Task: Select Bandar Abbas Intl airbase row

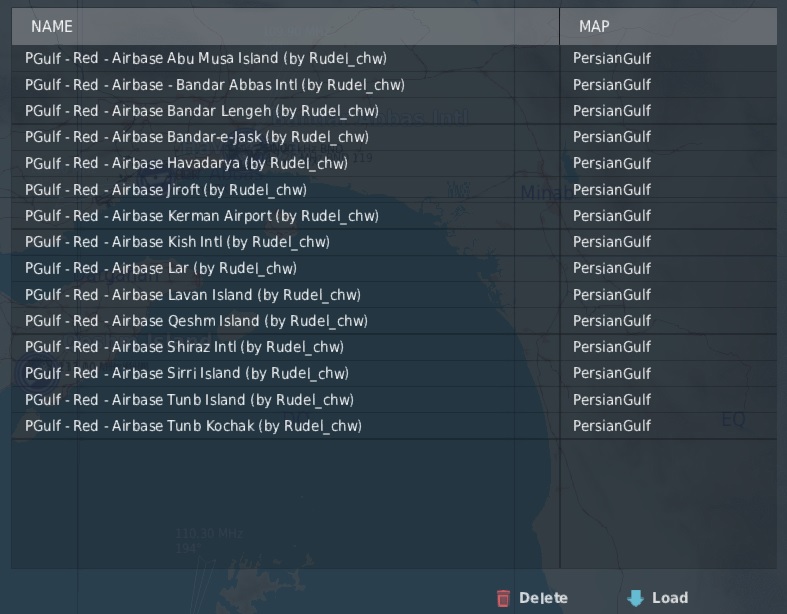Action: pyautogui.click(x=215, y=85)
